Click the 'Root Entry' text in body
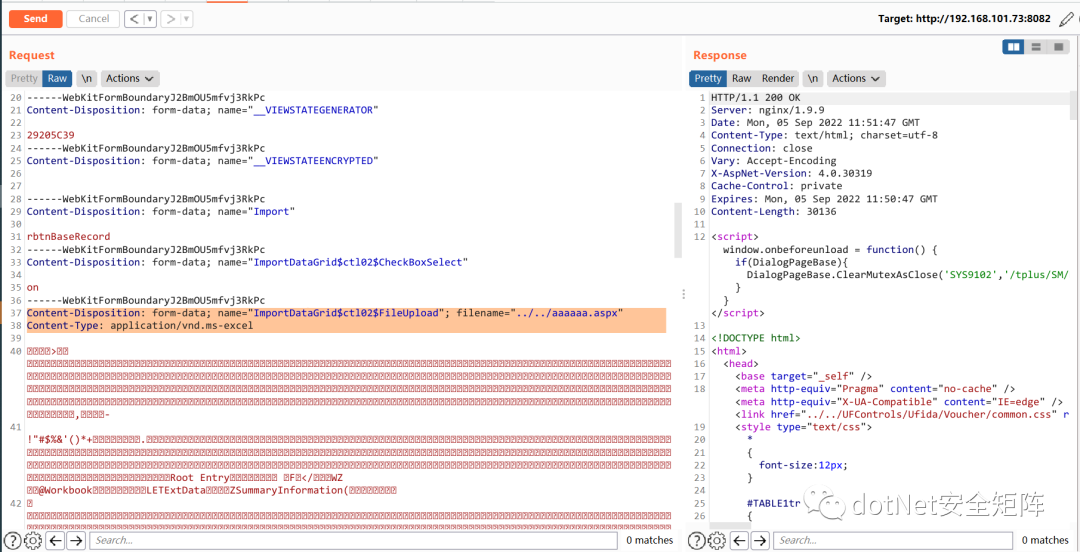 [x=200, y=477]
